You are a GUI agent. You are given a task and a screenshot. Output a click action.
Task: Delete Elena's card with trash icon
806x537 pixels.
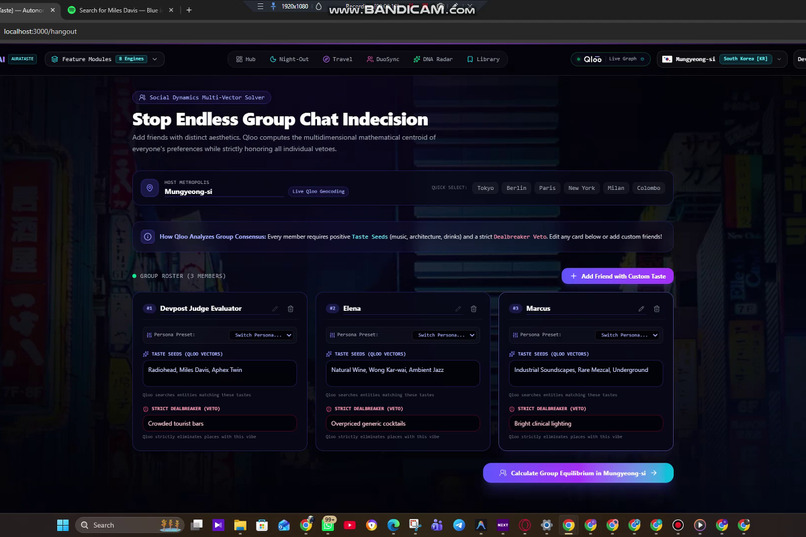click(473, 309)
